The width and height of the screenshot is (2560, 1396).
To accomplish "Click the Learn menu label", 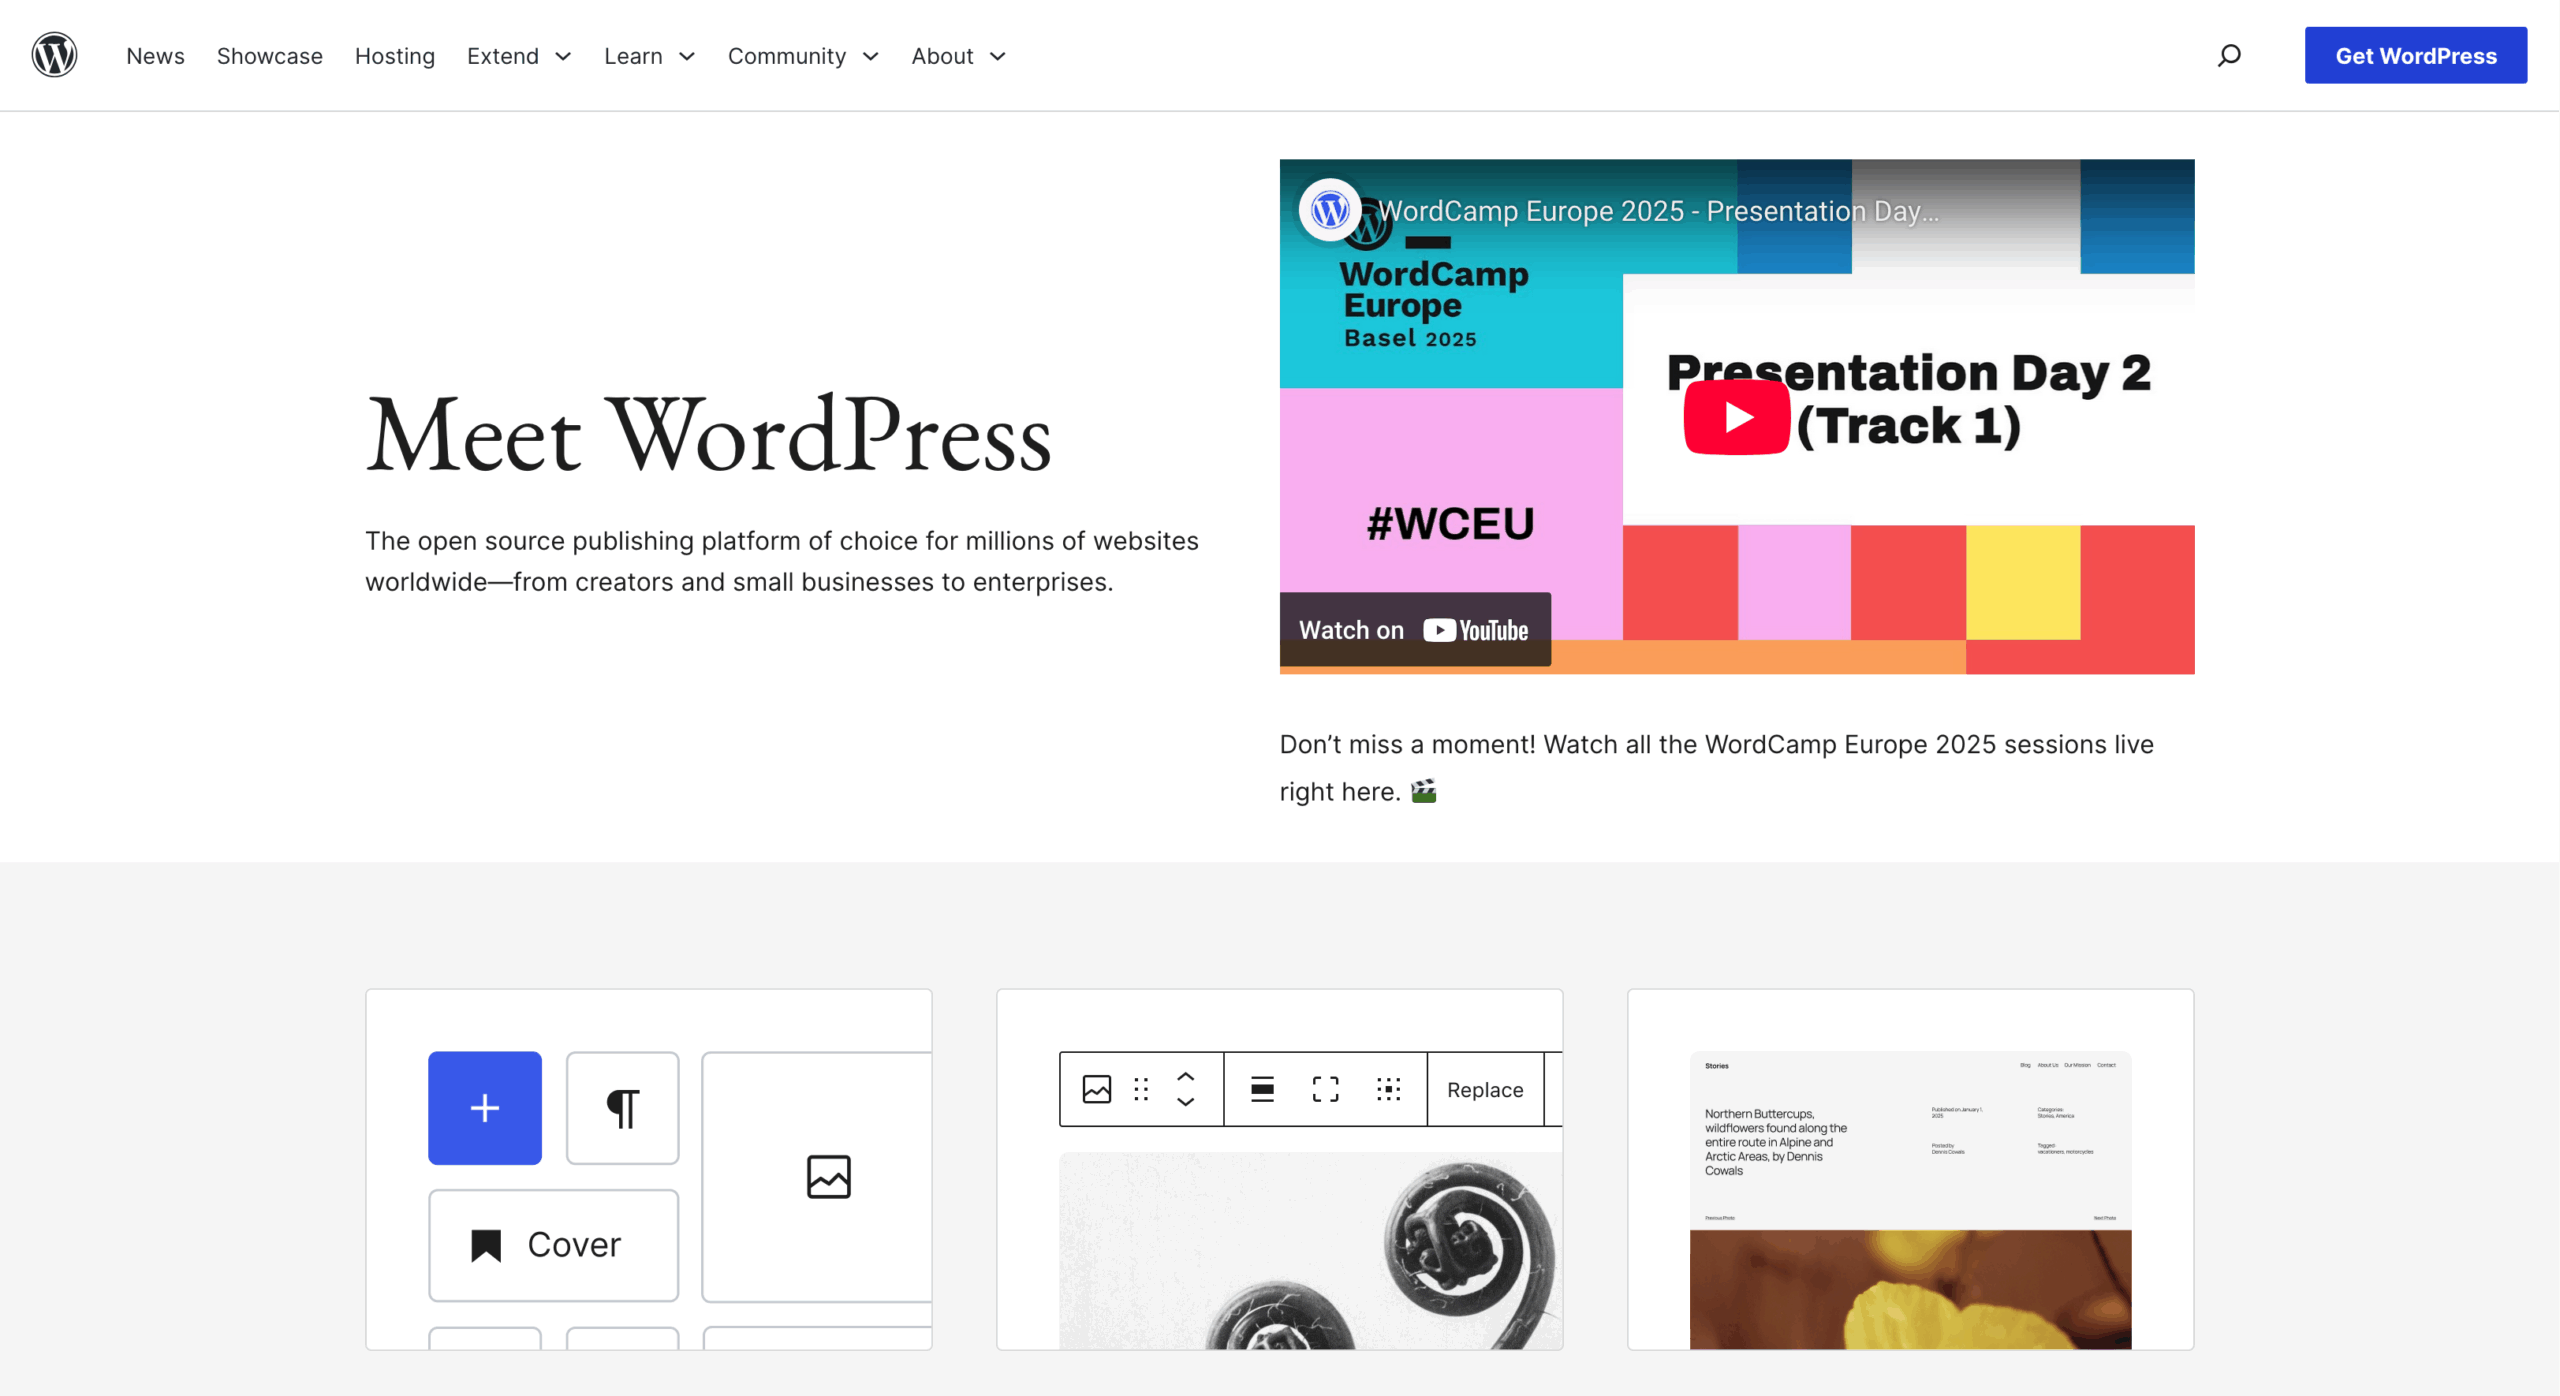I will click(633, 56).
